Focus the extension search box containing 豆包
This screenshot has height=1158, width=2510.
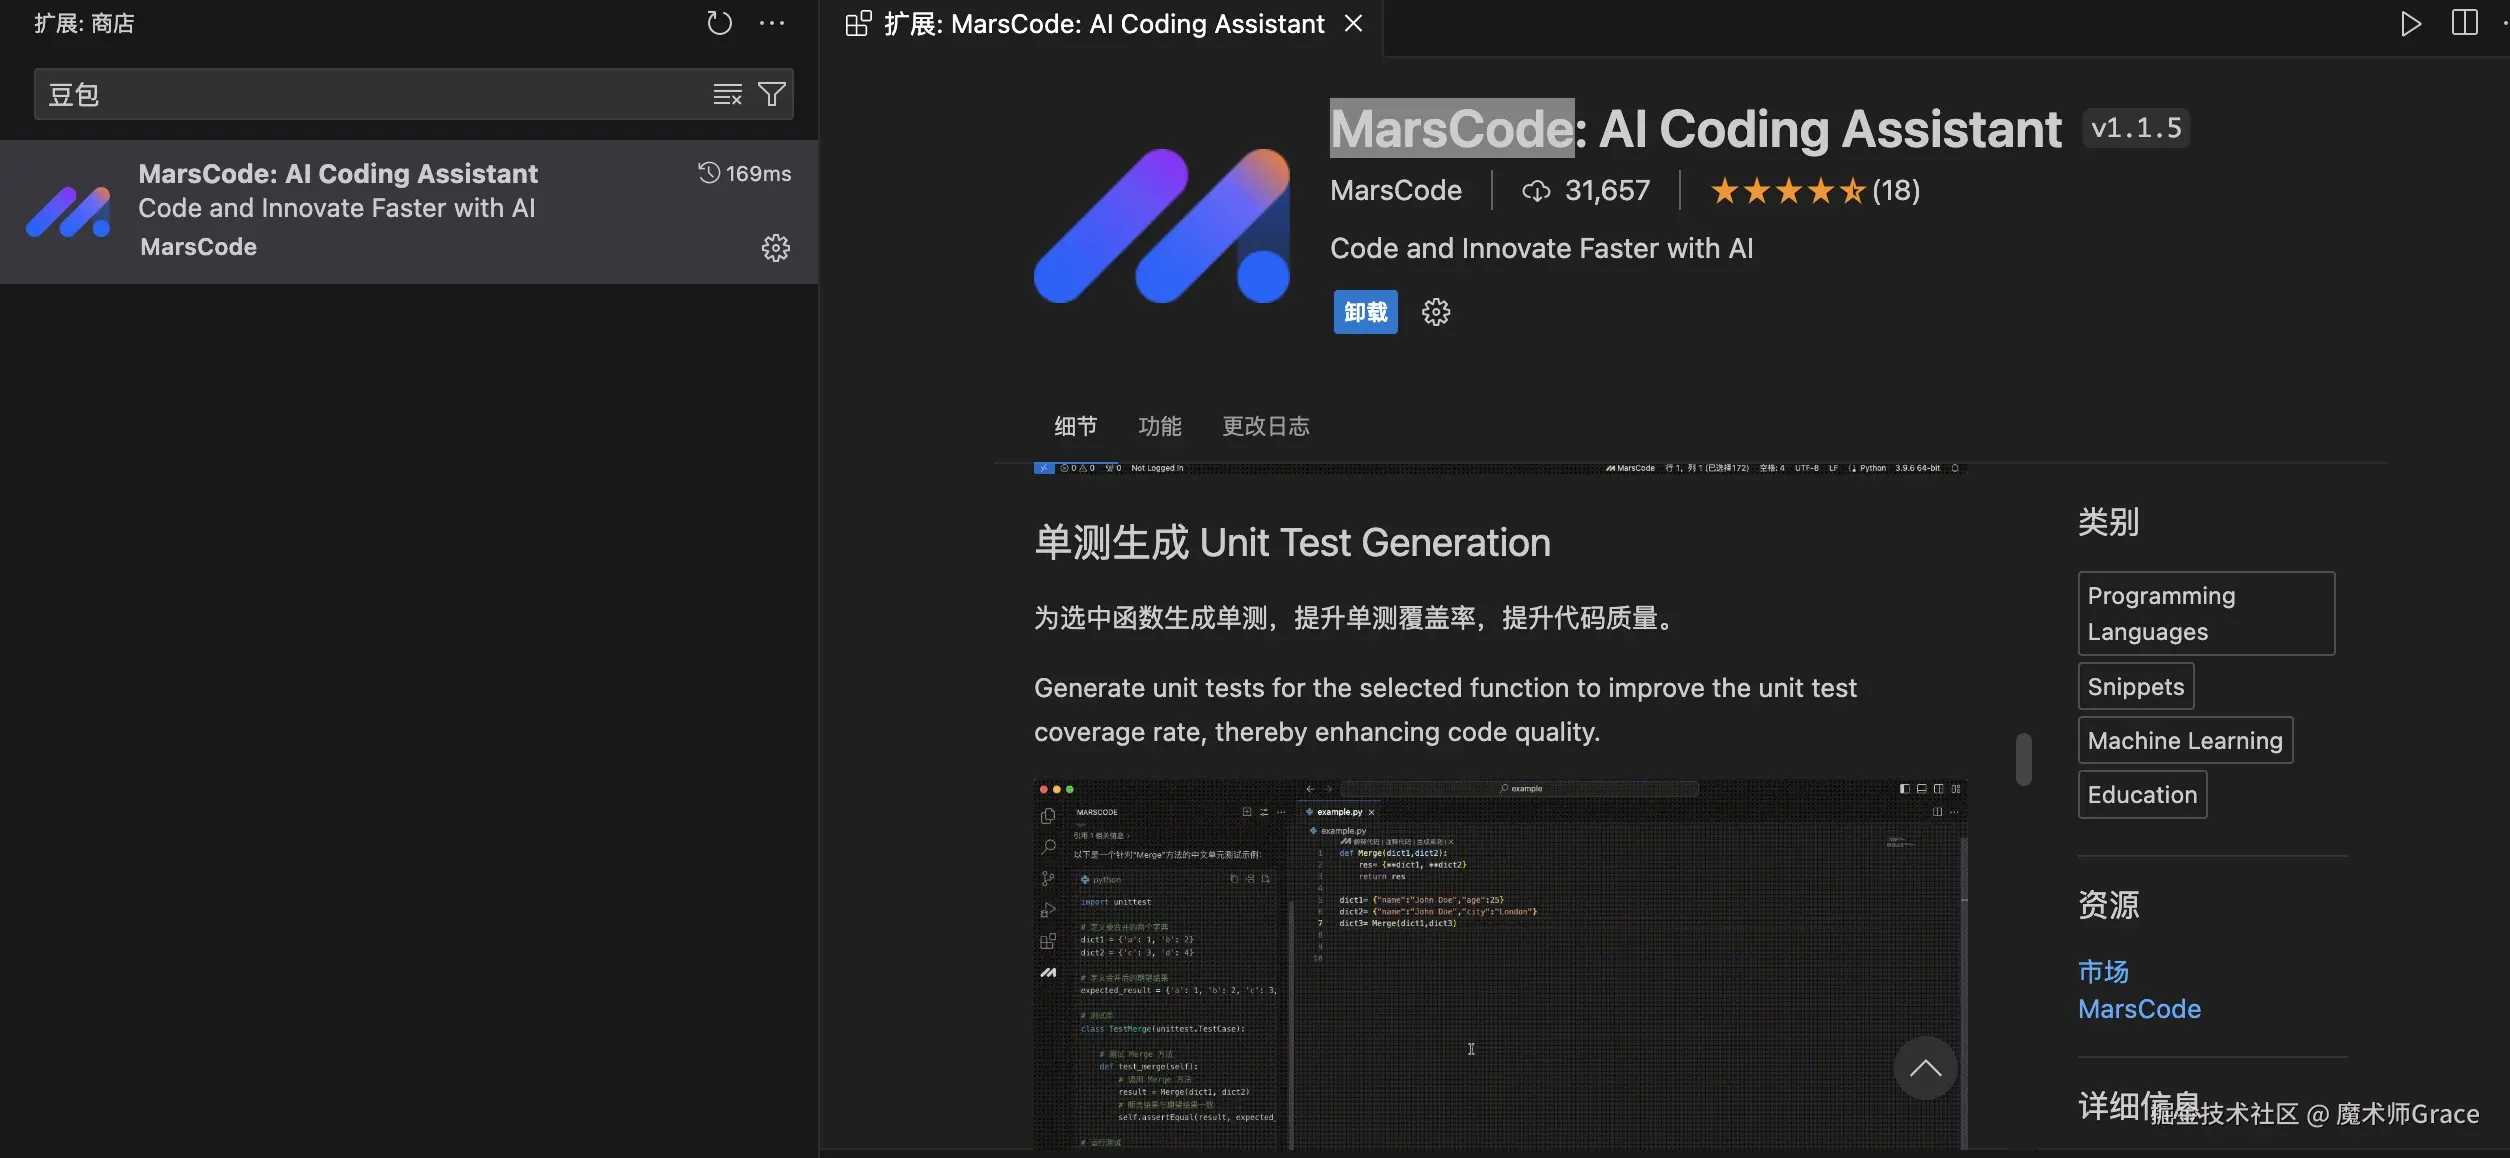pos(370,94)
